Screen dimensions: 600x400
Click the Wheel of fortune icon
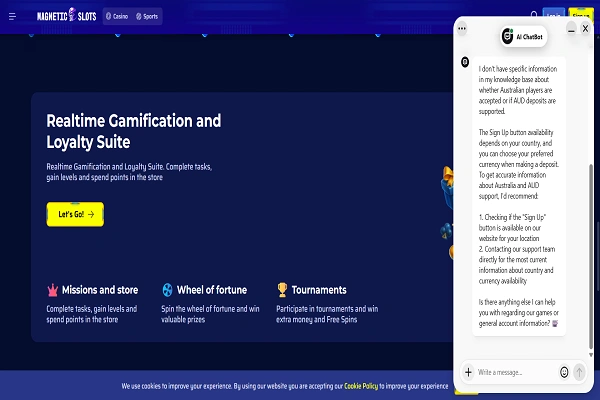click(167, 290)
